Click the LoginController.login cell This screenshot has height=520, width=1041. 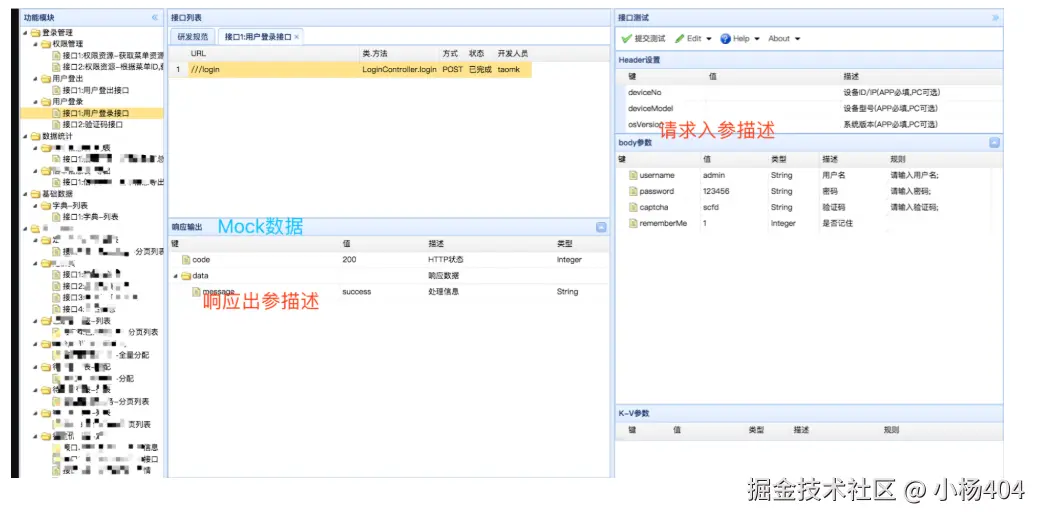coord(400,69)
